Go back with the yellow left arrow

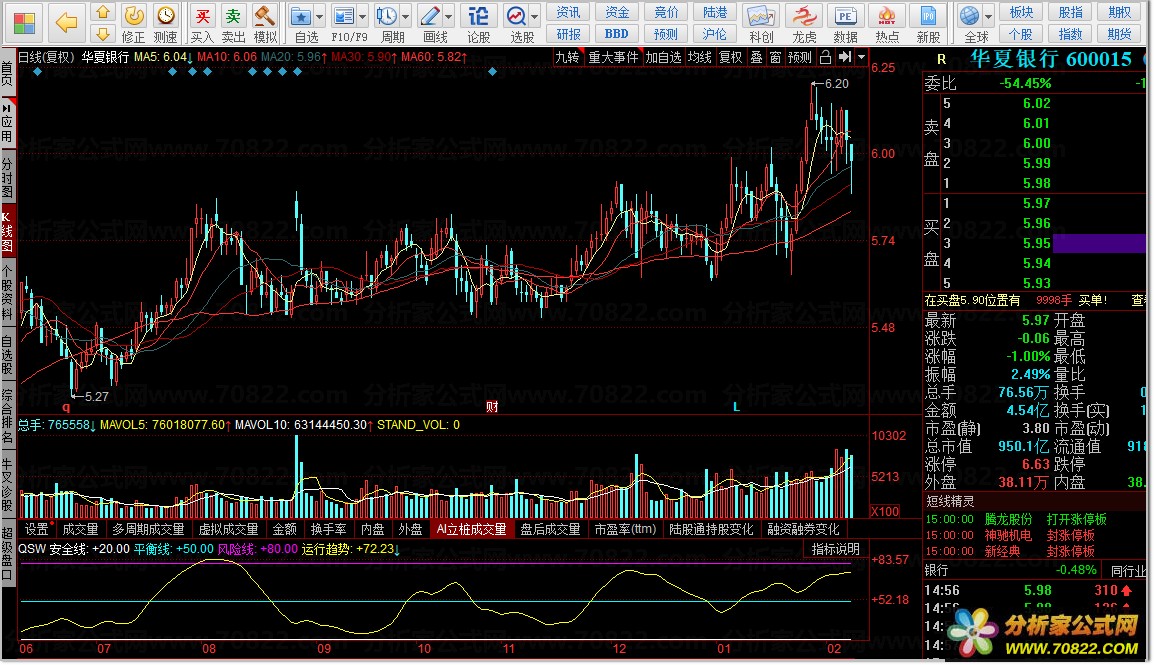[66, 23]
